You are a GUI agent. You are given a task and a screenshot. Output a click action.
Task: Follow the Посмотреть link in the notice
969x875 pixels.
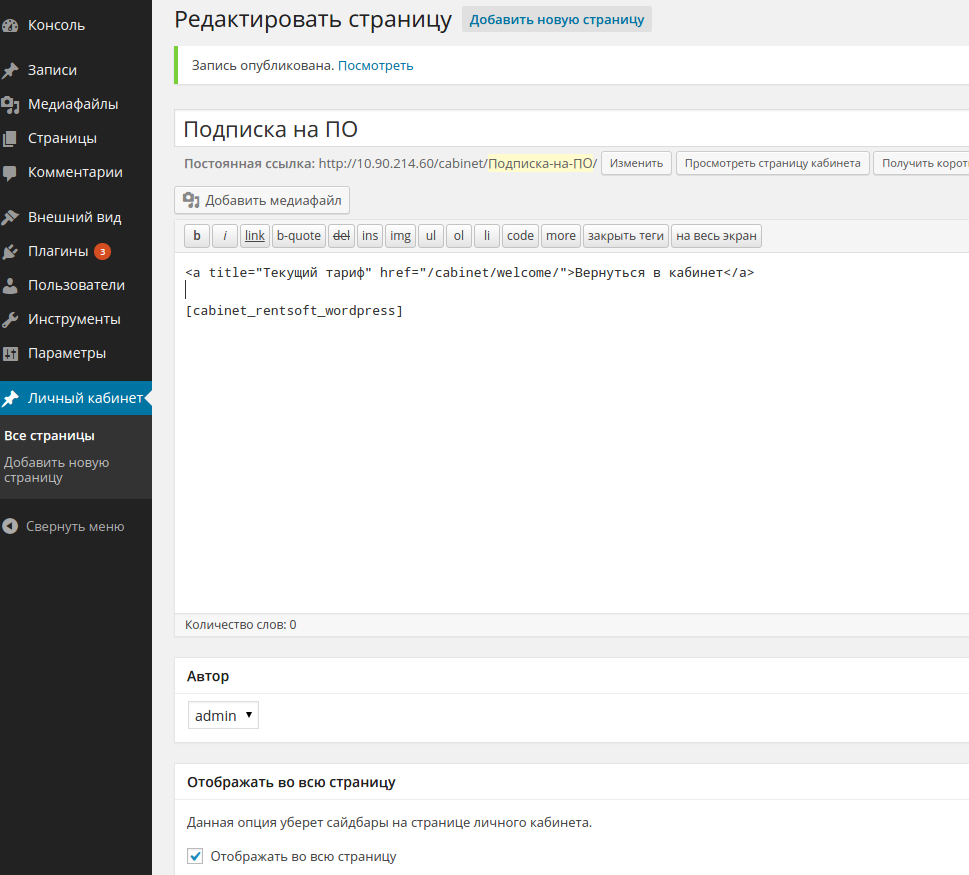(x=375, y=66)
